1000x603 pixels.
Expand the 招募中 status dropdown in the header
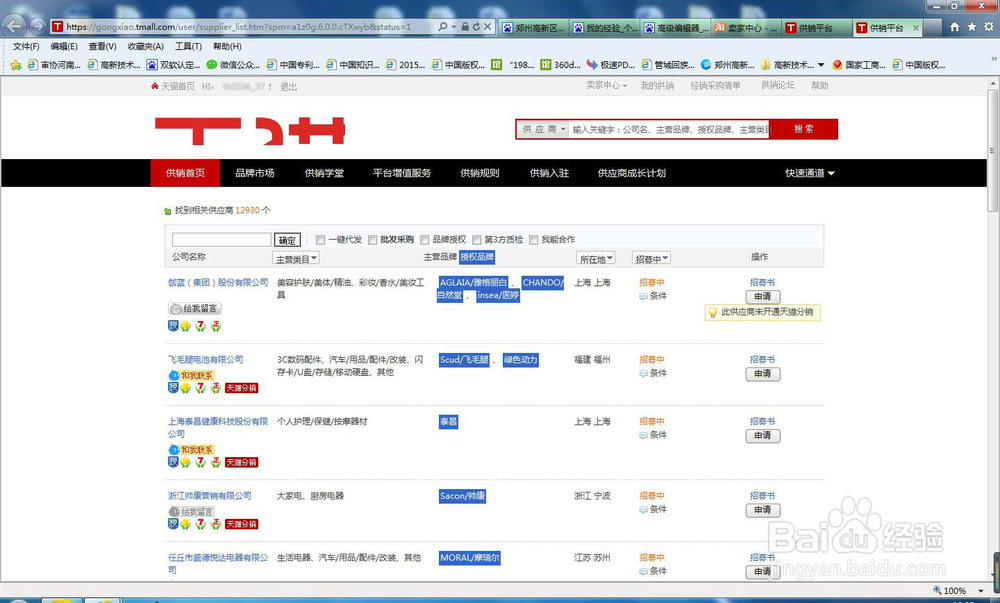651,259
